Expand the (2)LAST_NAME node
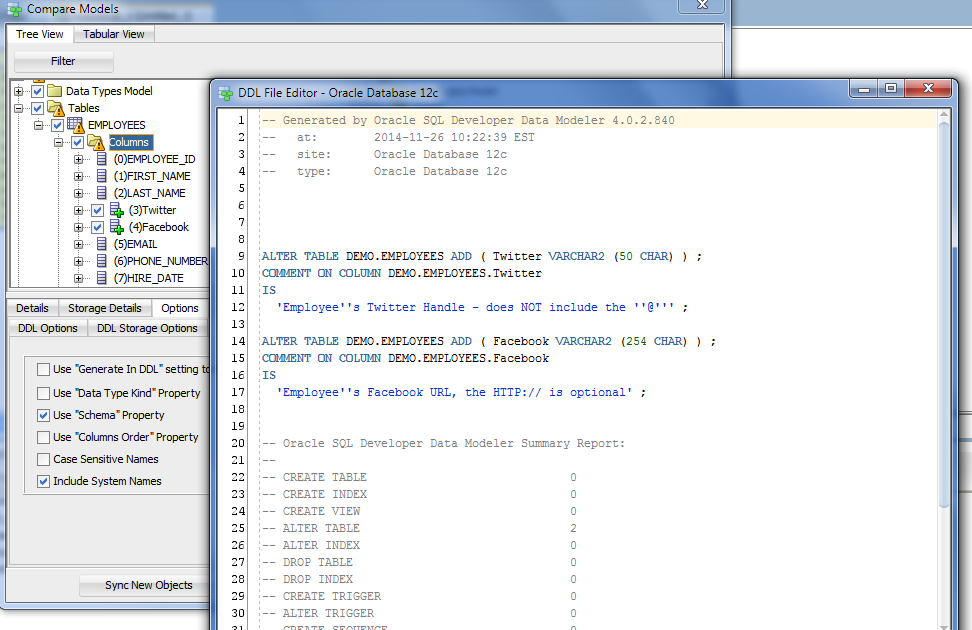The image size is (972, 630). 78,193
